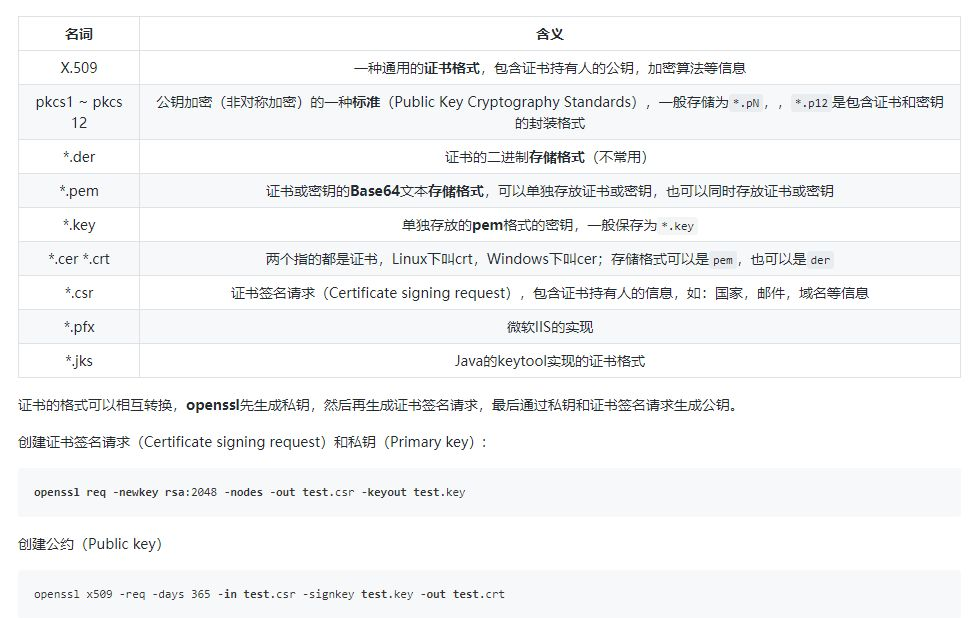The image size is (977, 618).
Task: Select the *.cer *.crt cell
Action: [x=79, y=259]
